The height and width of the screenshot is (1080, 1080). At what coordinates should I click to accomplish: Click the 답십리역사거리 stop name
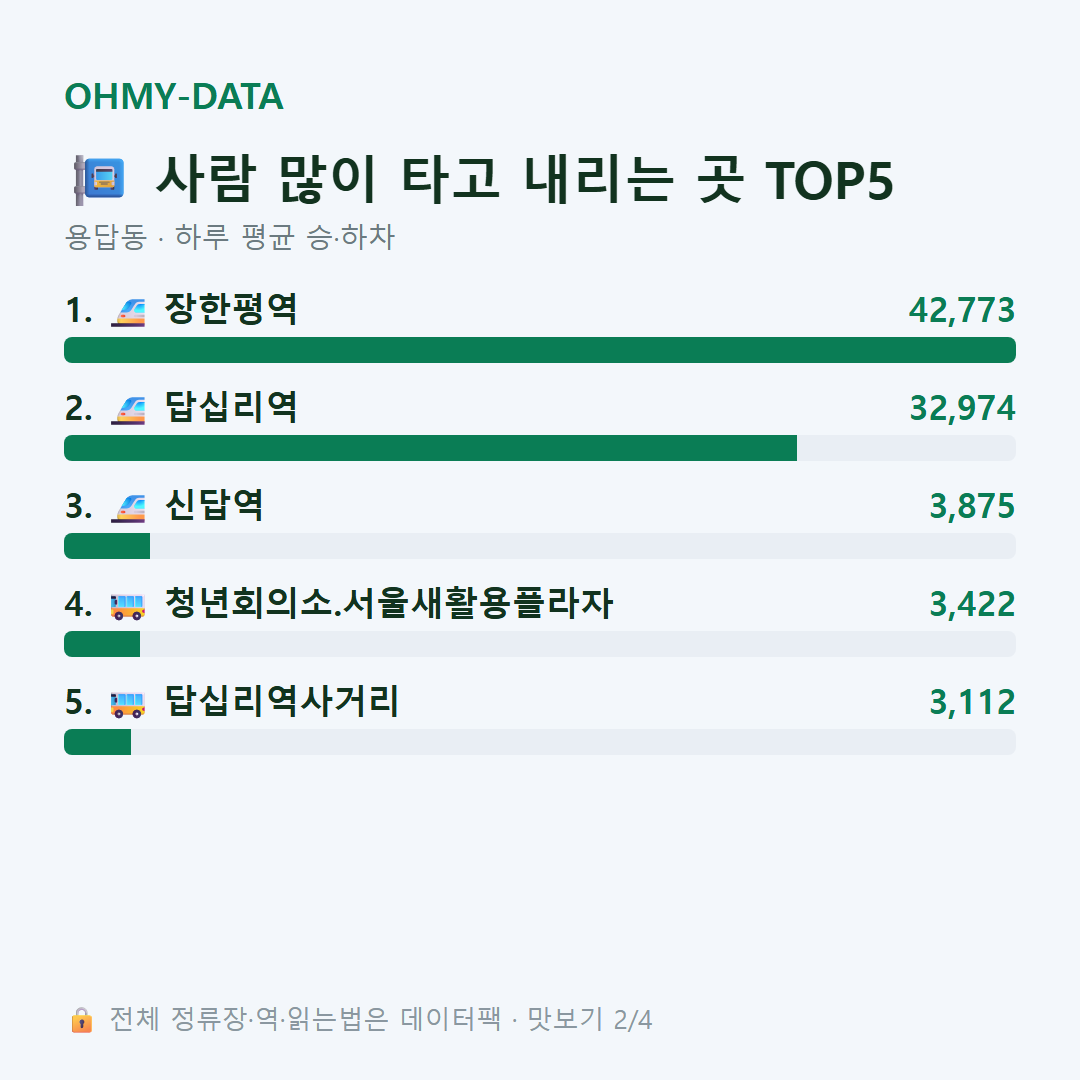point(281,701)
